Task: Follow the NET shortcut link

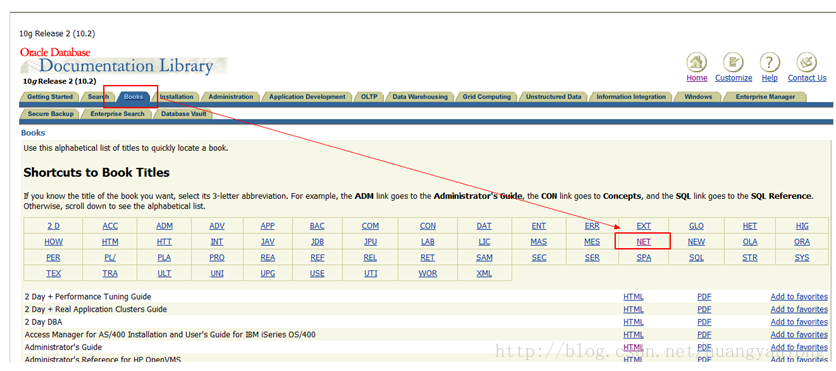Action: click(644, 241)
